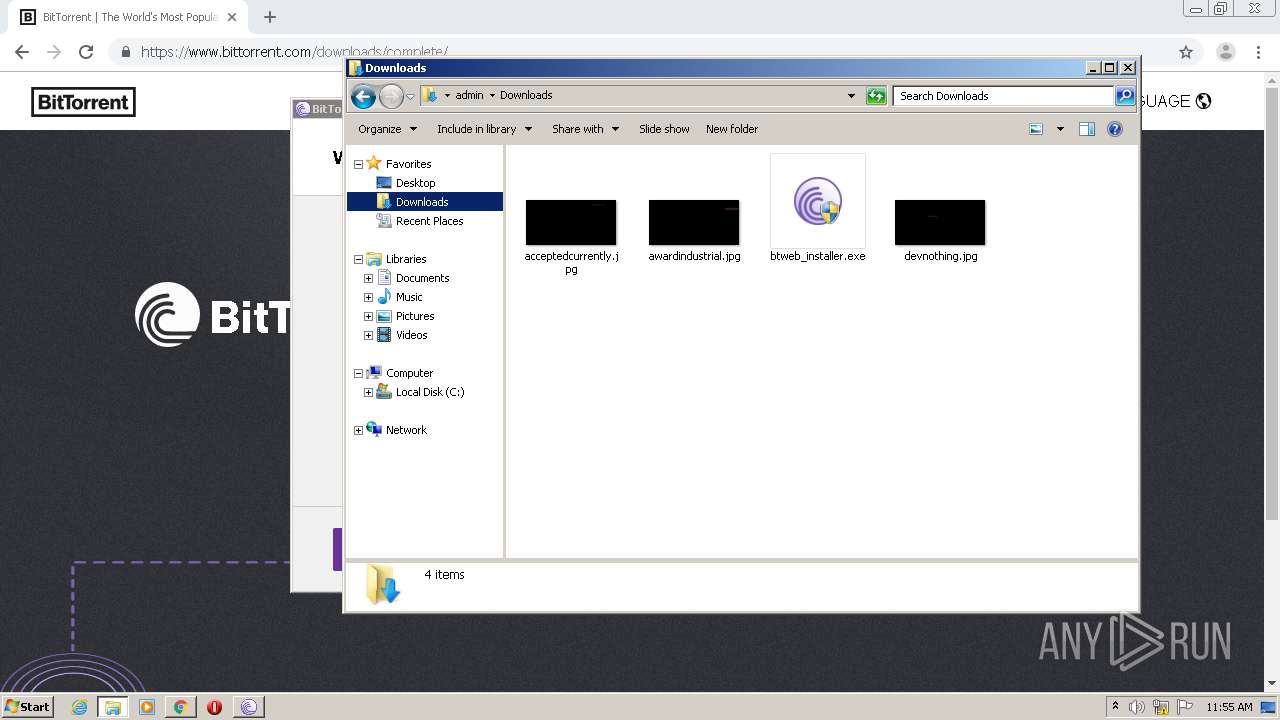Viewport: 1280px width, 720px height.
Task: Select Local Disk (C:)
Action: (x=429, y=392)
